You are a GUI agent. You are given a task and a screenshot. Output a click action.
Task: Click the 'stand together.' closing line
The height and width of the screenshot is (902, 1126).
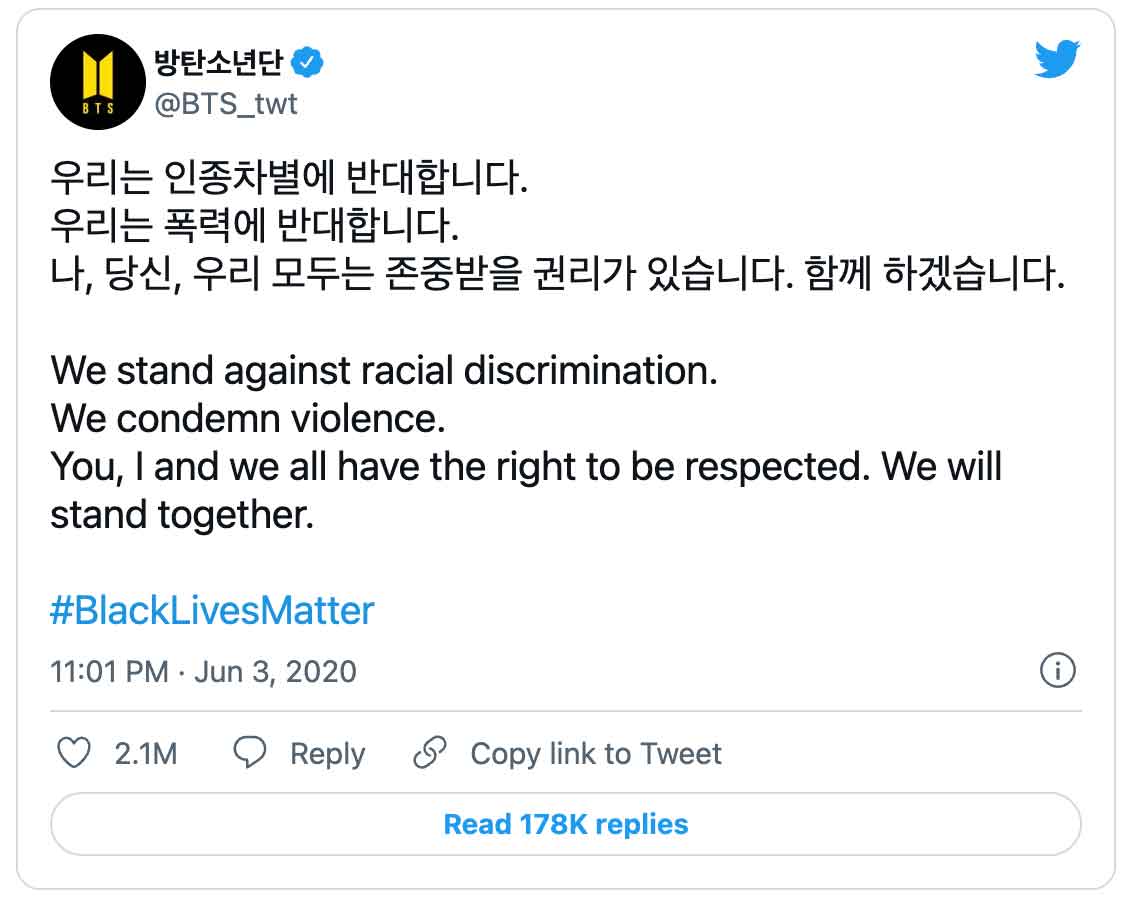[182, 514]
